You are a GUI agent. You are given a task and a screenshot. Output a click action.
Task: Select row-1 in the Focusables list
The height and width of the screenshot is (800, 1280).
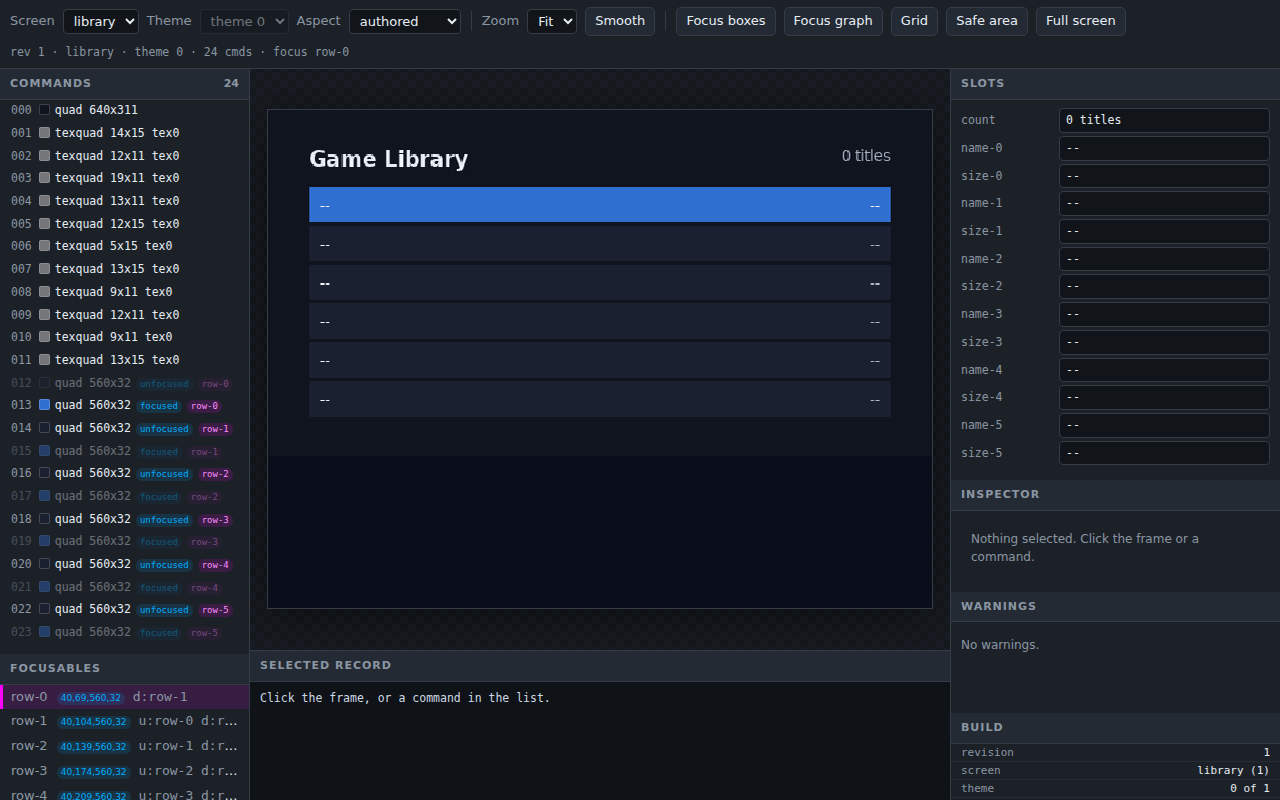(125, 721)
